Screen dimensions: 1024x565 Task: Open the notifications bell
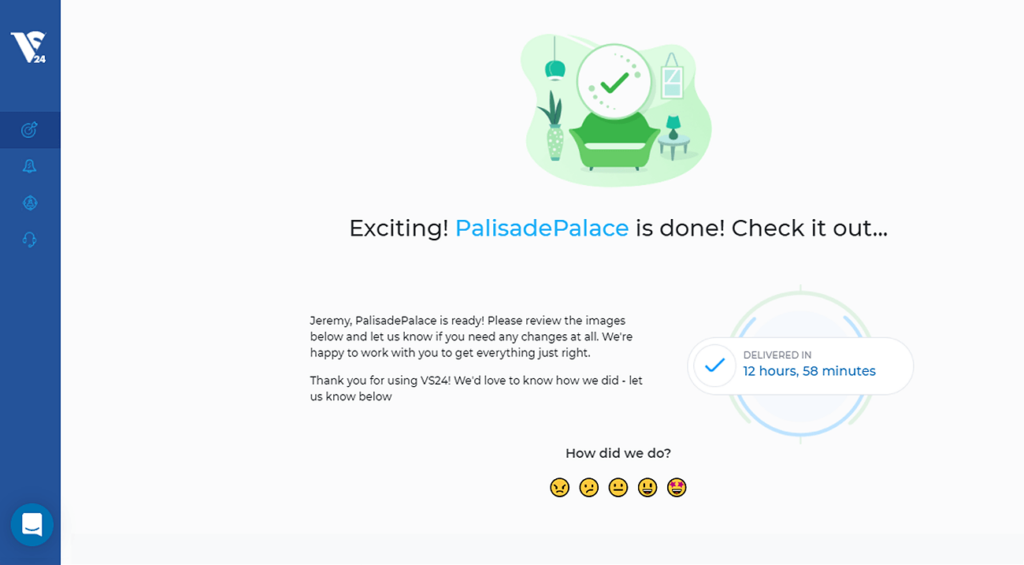tap(29, 166)
